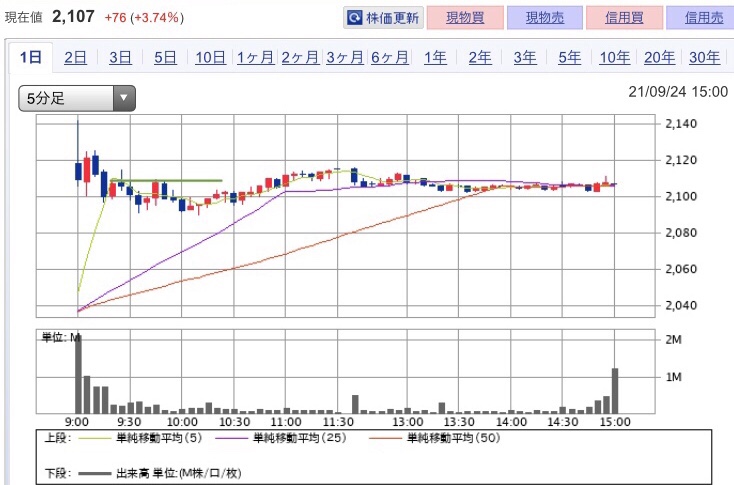This screenshot has height=485, width=734.
Task: View the 3年 chart range
Action: [x=525, y=58]
